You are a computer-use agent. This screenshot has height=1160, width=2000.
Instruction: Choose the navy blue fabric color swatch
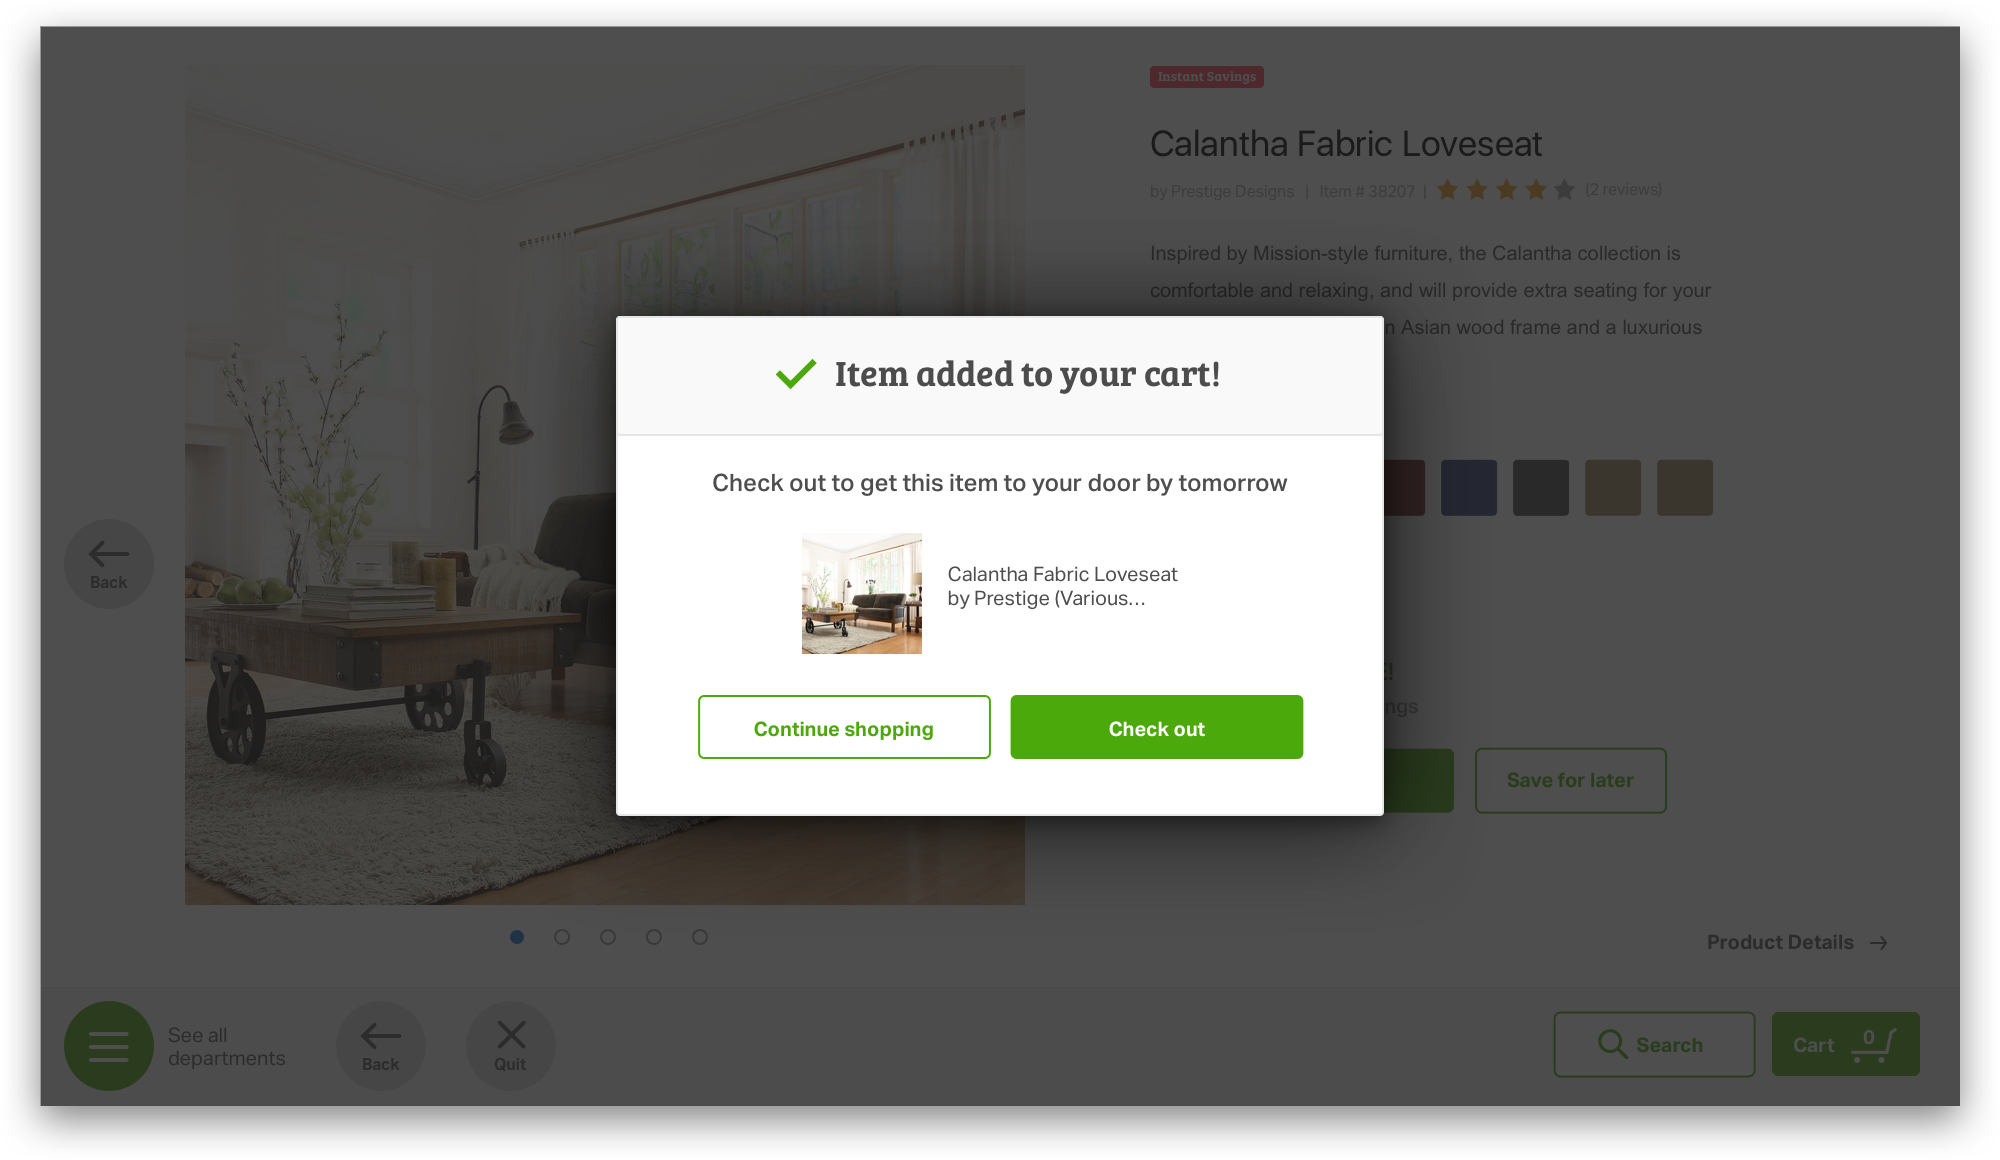click(x=1469, y=488)
